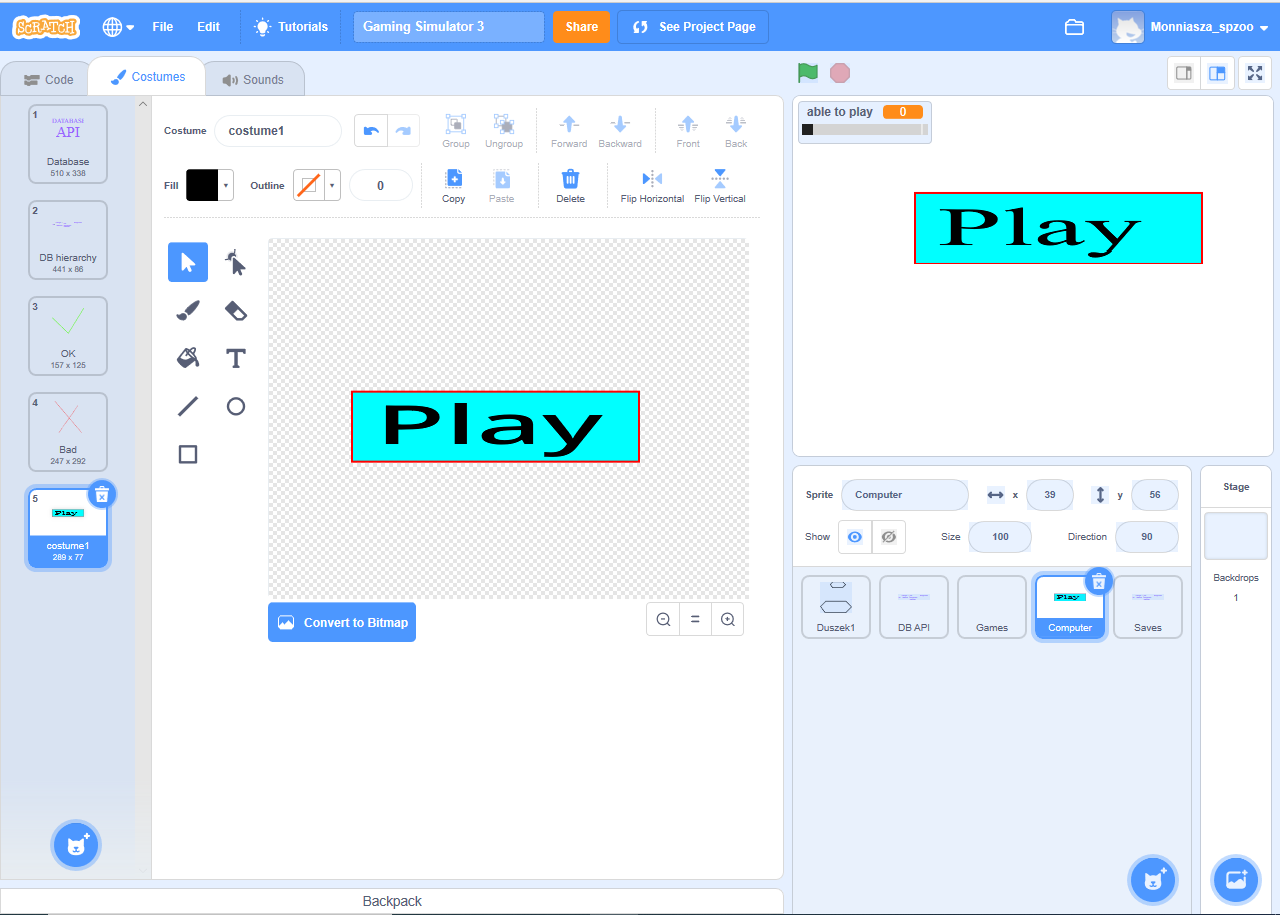Screen dimensions: 1280x915
Task: Pick the Fill bucket tool
Action: coord(188,358)
